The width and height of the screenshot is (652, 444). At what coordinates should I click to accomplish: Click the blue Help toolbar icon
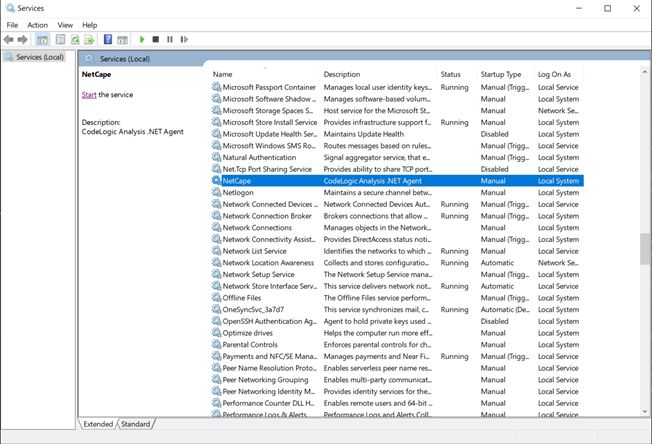(108, 39)
